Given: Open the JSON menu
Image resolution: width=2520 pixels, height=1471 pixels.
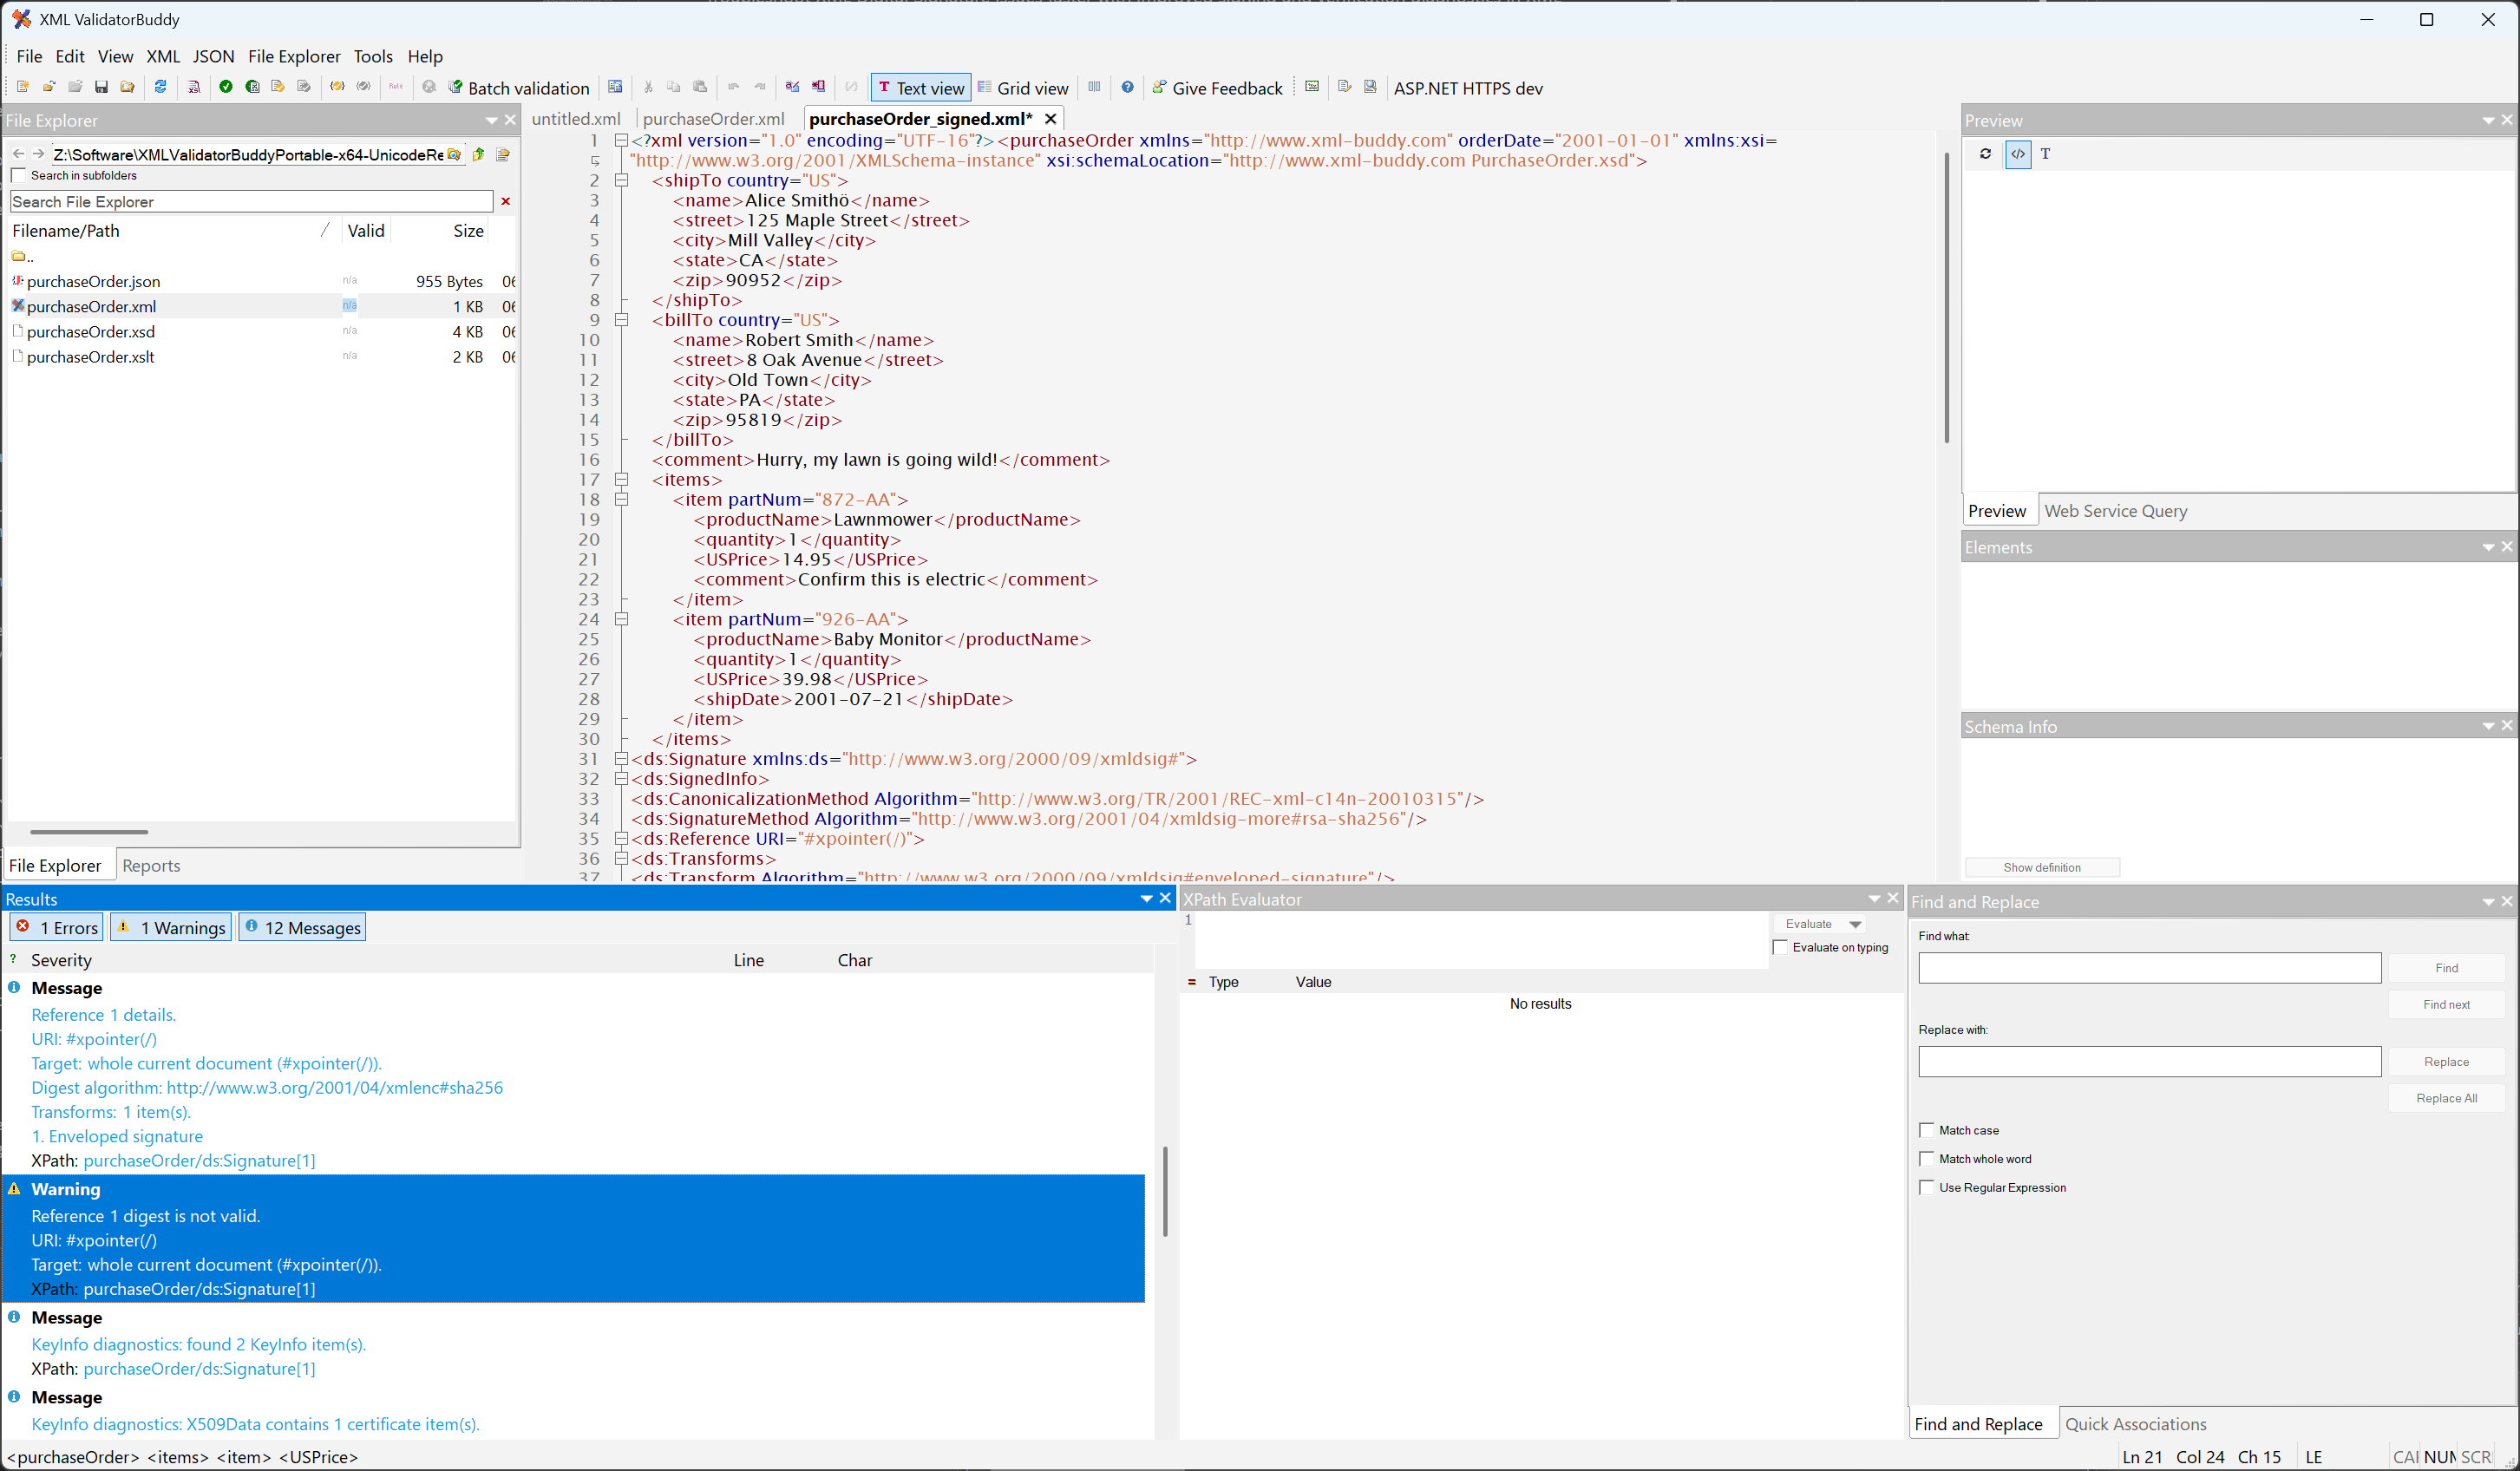Looking at the screenshot, I should coord(213,56).
